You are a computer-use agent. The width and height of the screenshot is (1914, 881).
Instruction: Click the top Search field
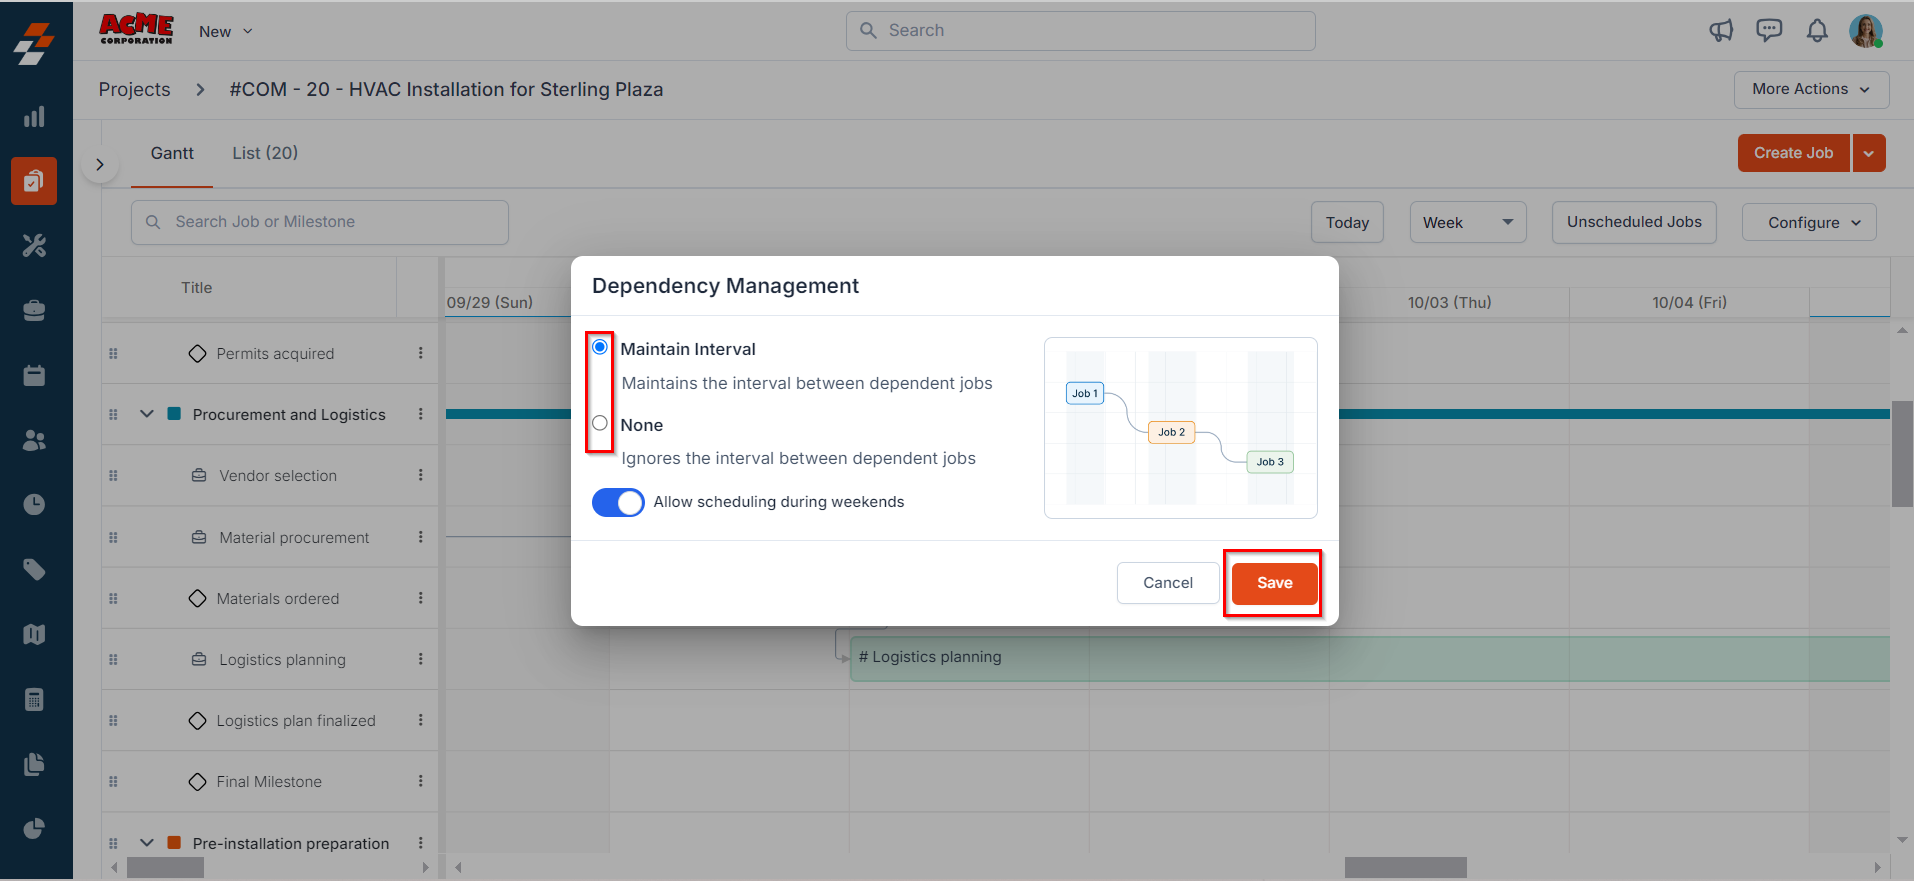click(x=1081, y=31)
